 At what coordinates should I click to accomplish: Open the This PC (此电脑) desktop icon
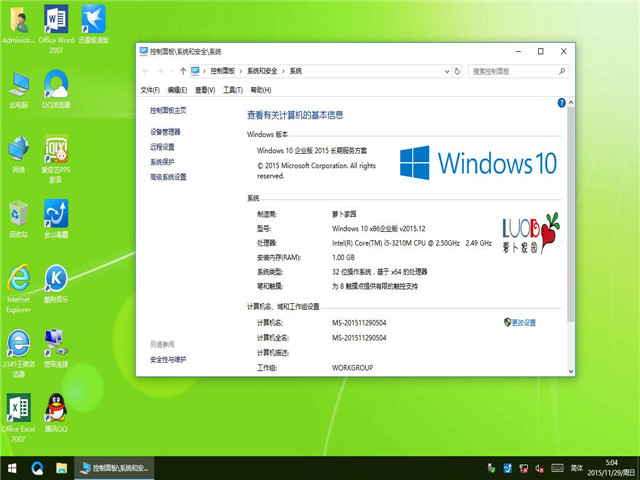18,90
